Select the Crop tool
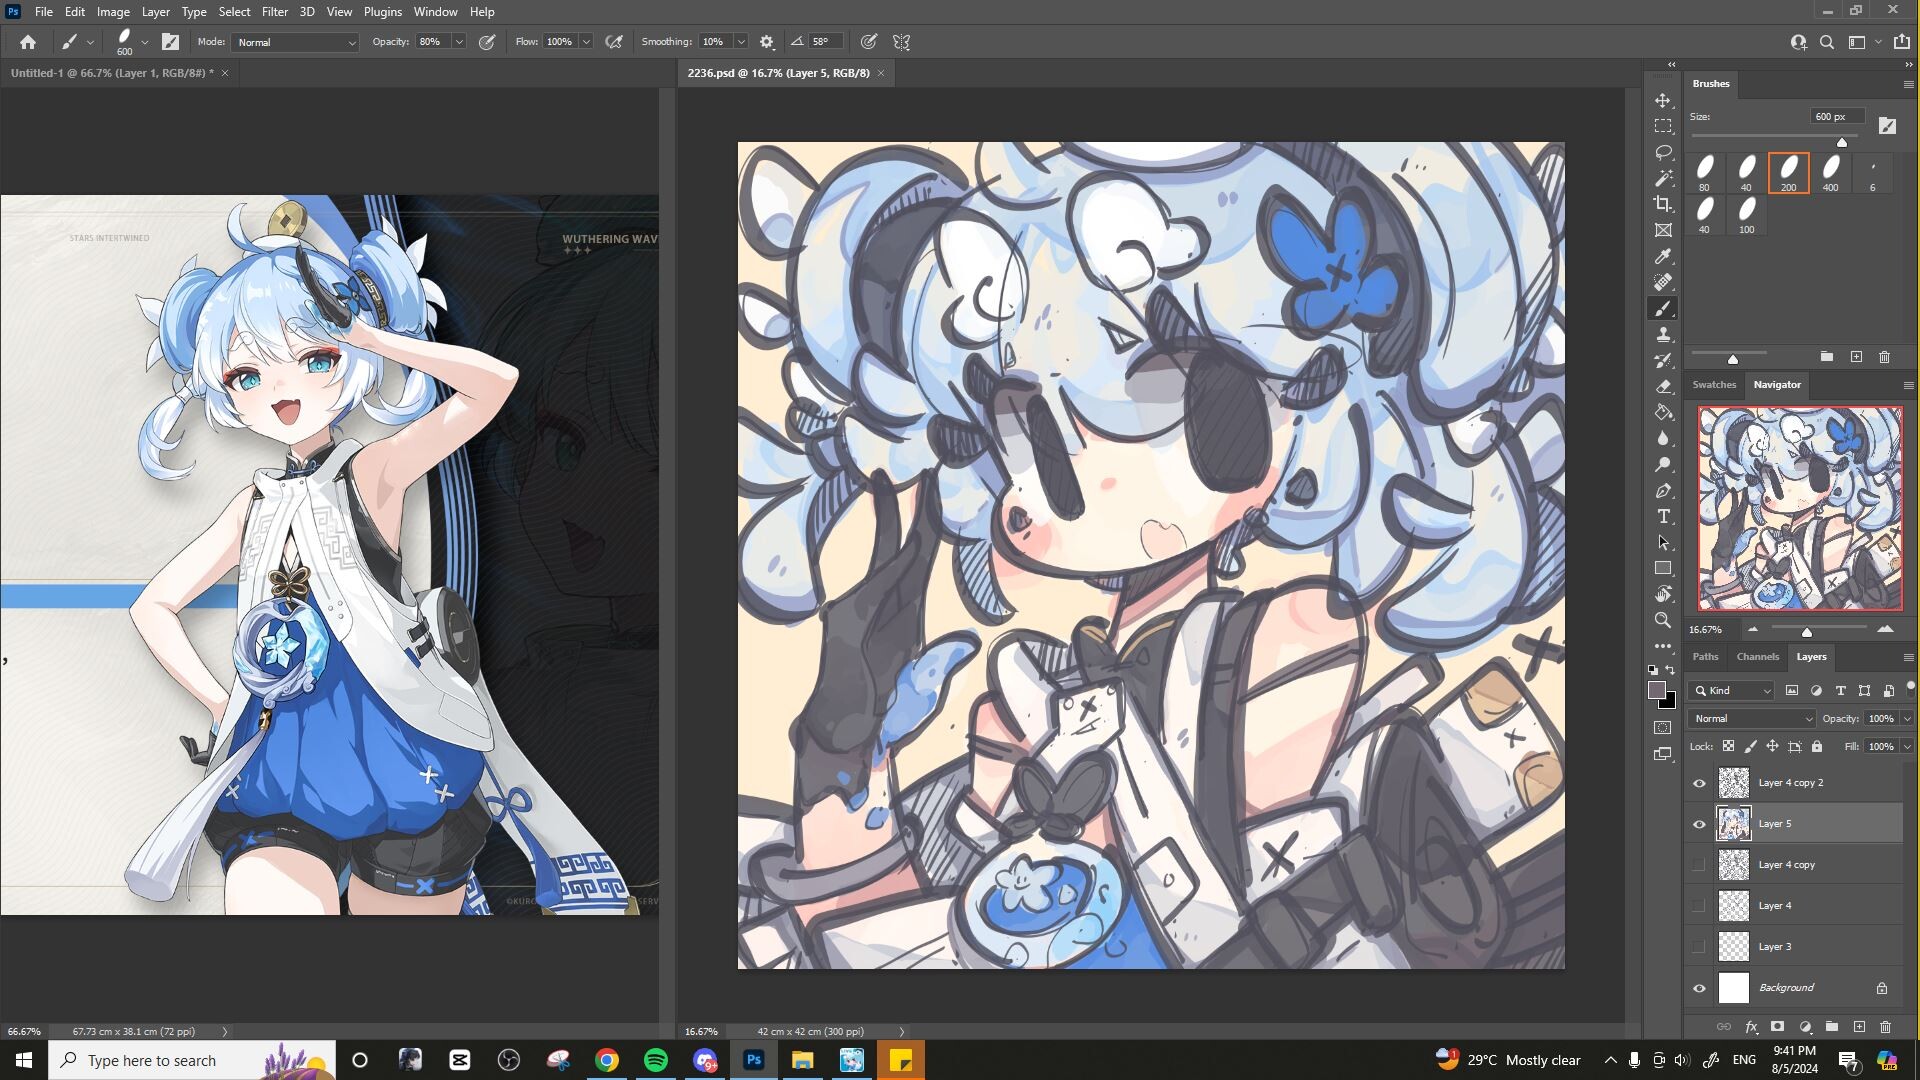The height and width of the screenshot is (1080, 1920). [1663, 204]
